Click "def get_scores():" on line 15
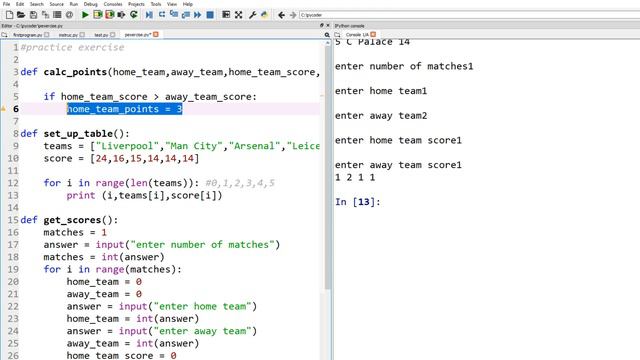This screenshot has height=360, width=640. [69, 220]
